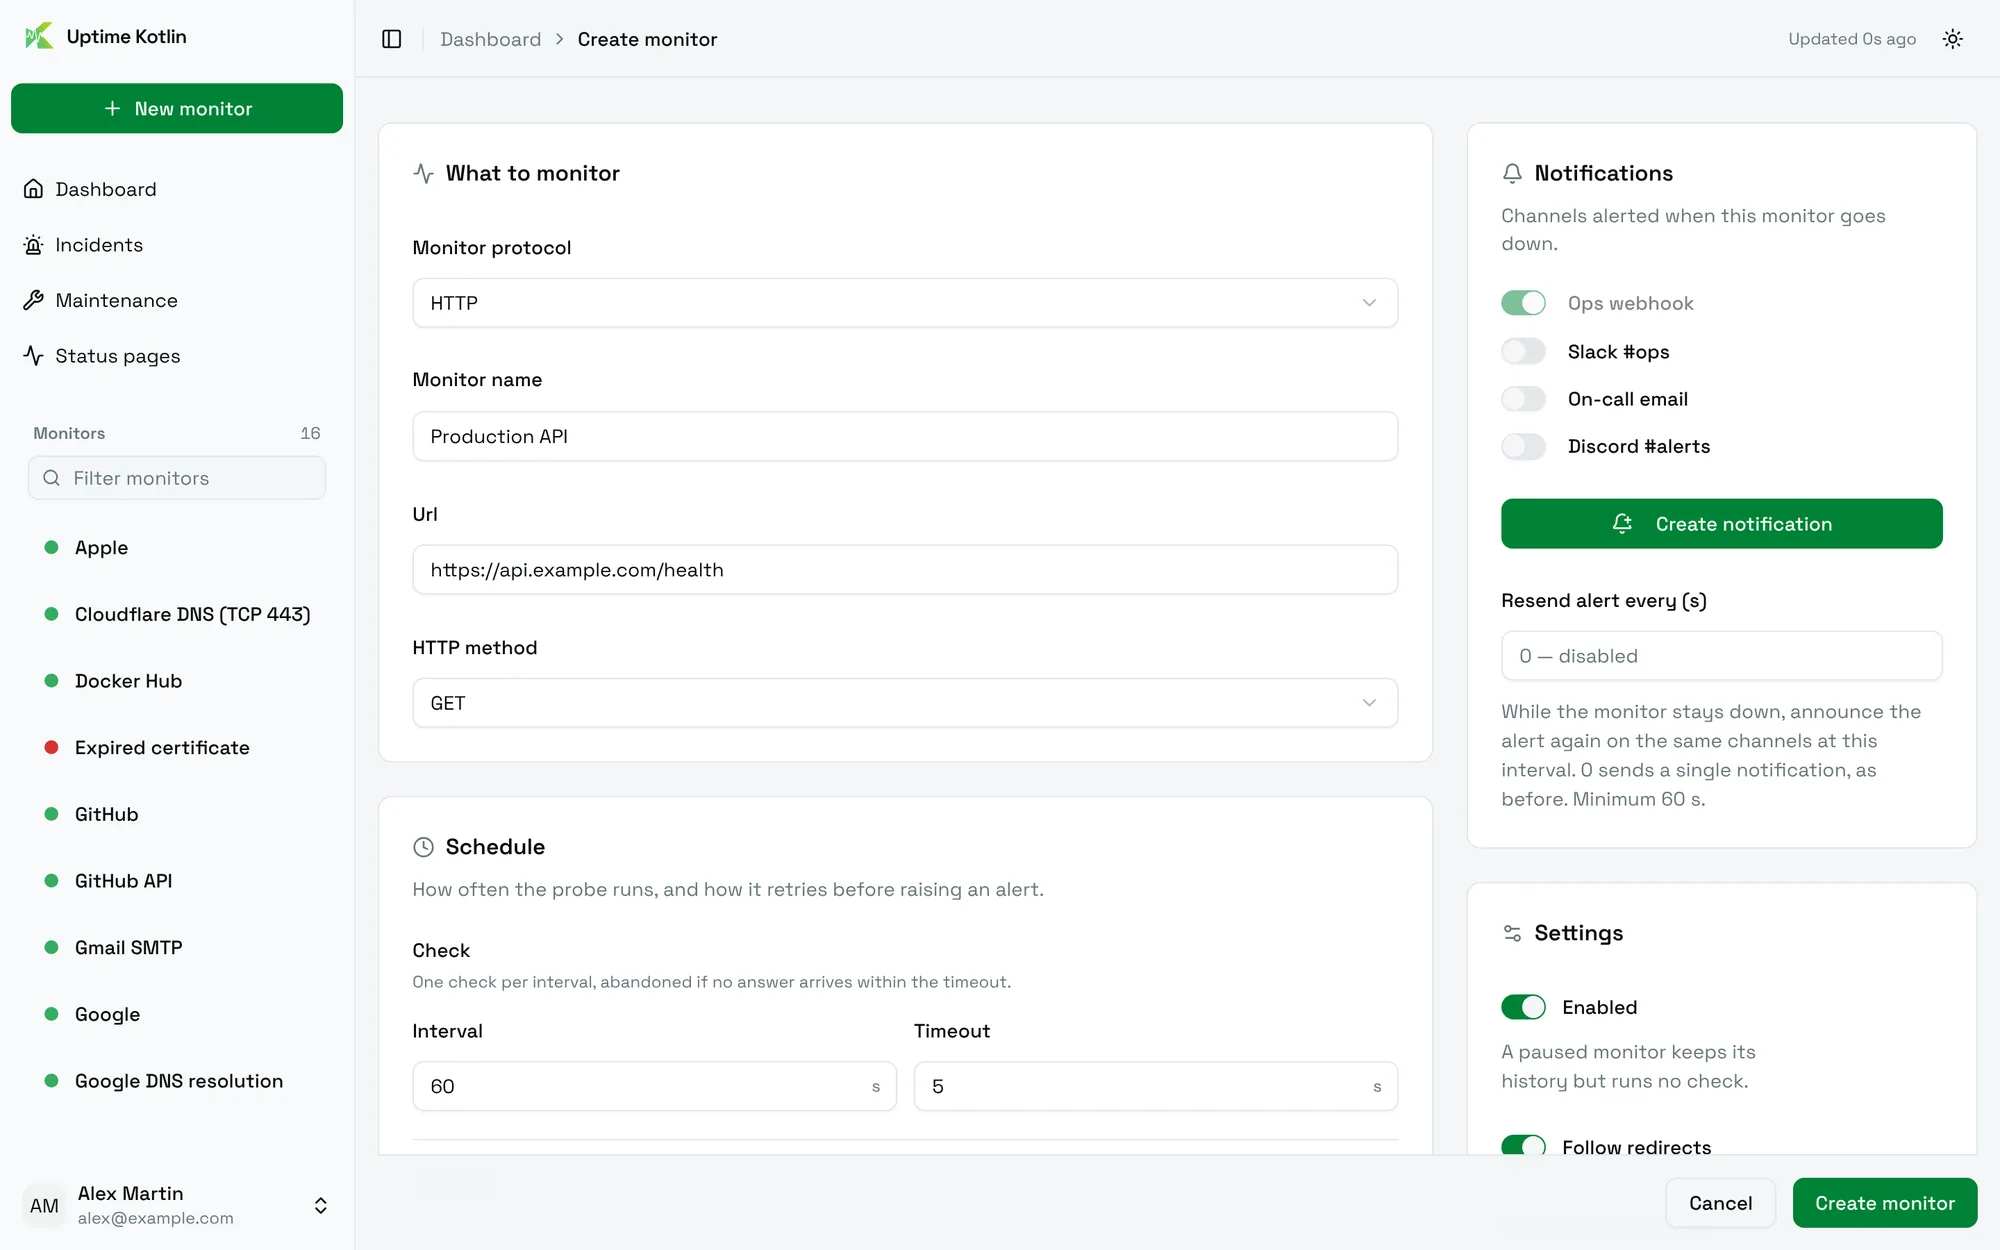The height and width of the screenshot is (1250, 2000).
Task: Click the Create notification button
Action: [1721, 523]
